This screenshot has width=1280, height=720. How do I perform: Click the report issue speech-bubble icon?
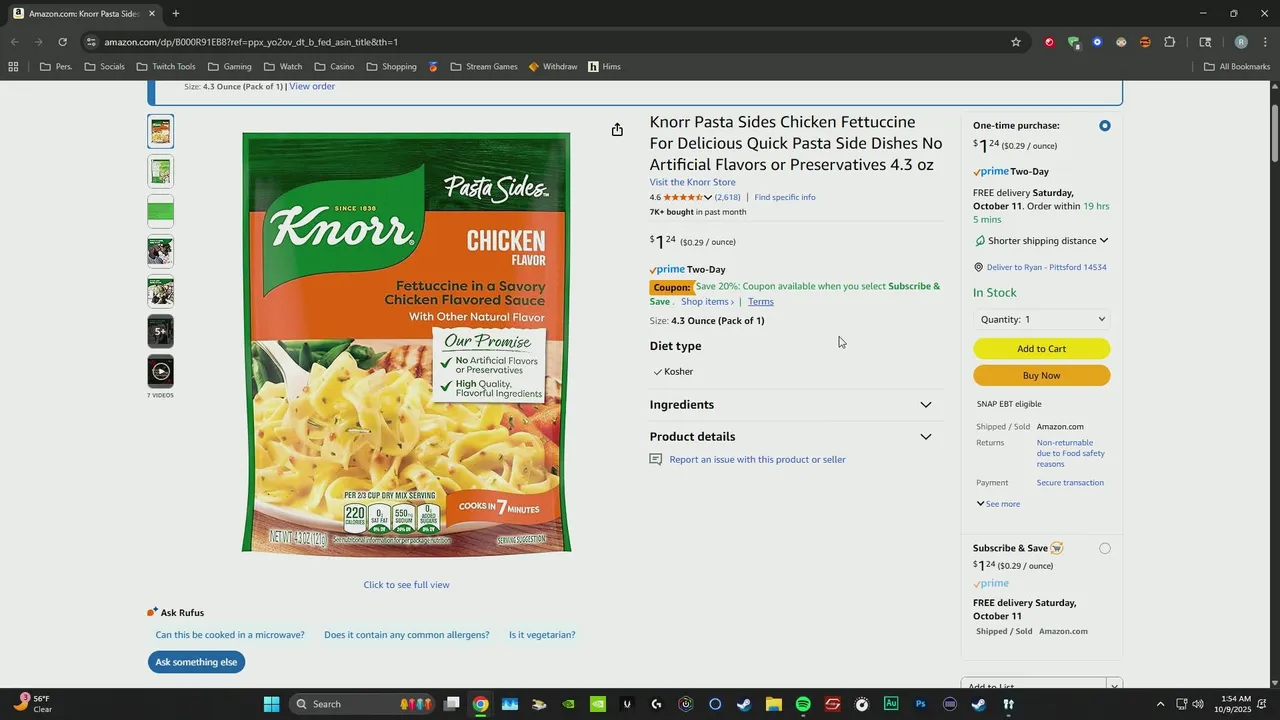pyautogui.click(x=656, y=460)
